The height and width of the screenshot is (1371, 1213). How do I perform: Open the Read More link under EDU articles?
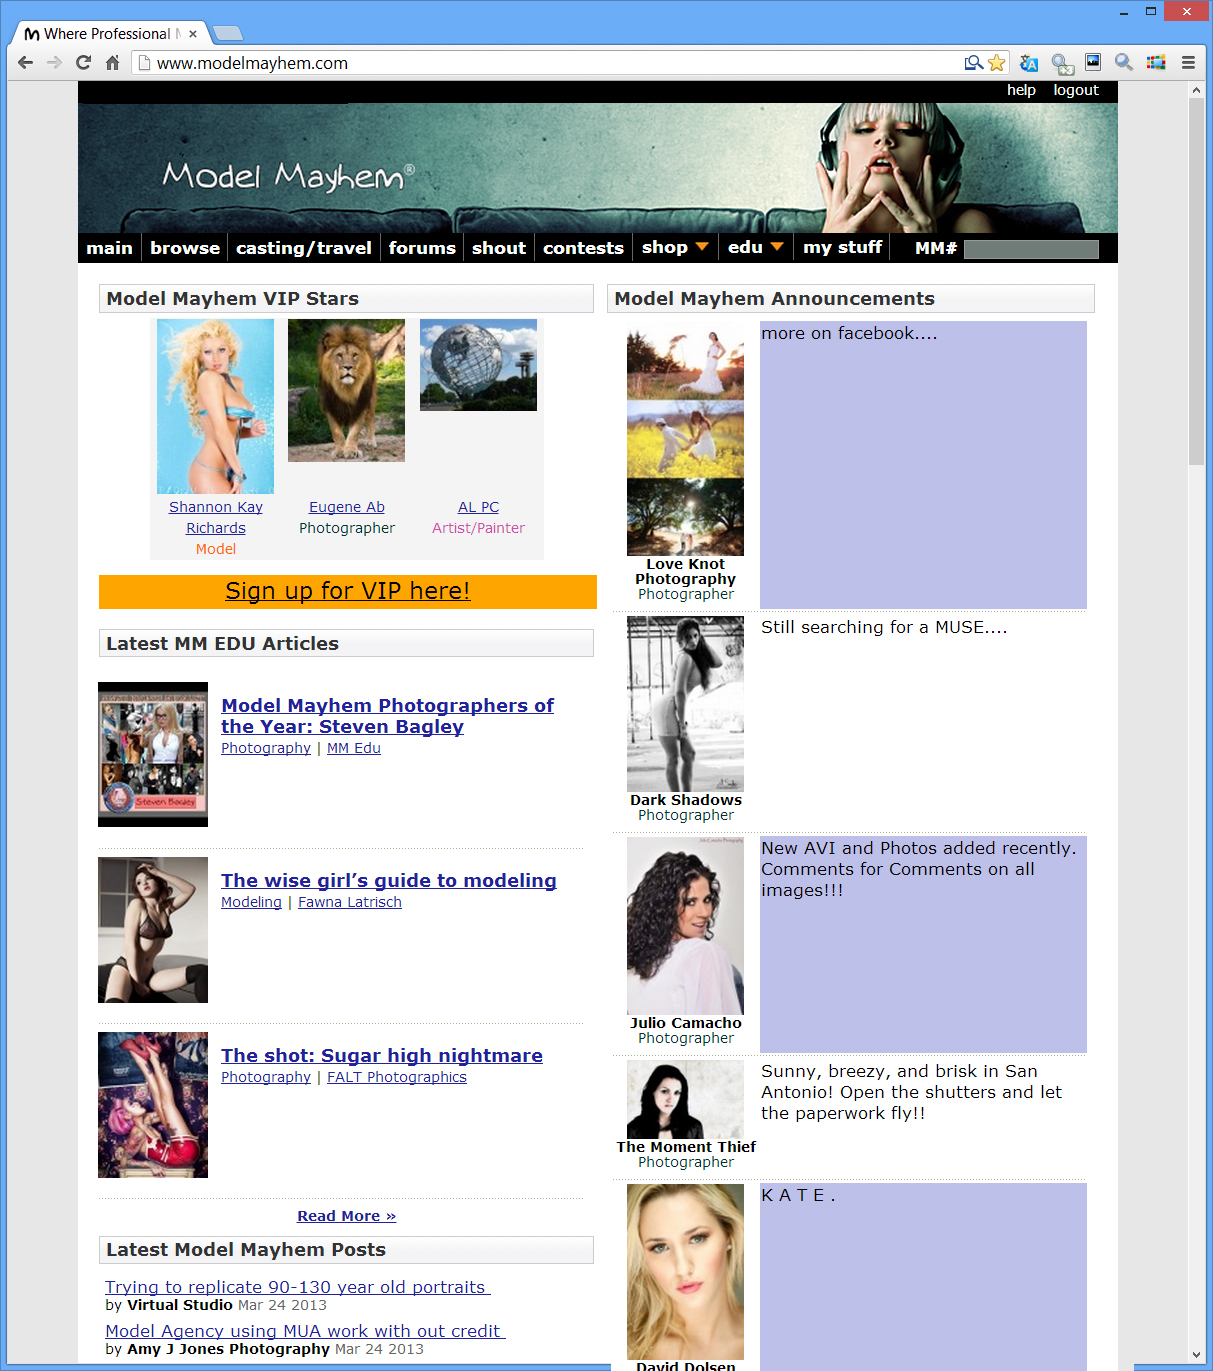pos(346,1215)
